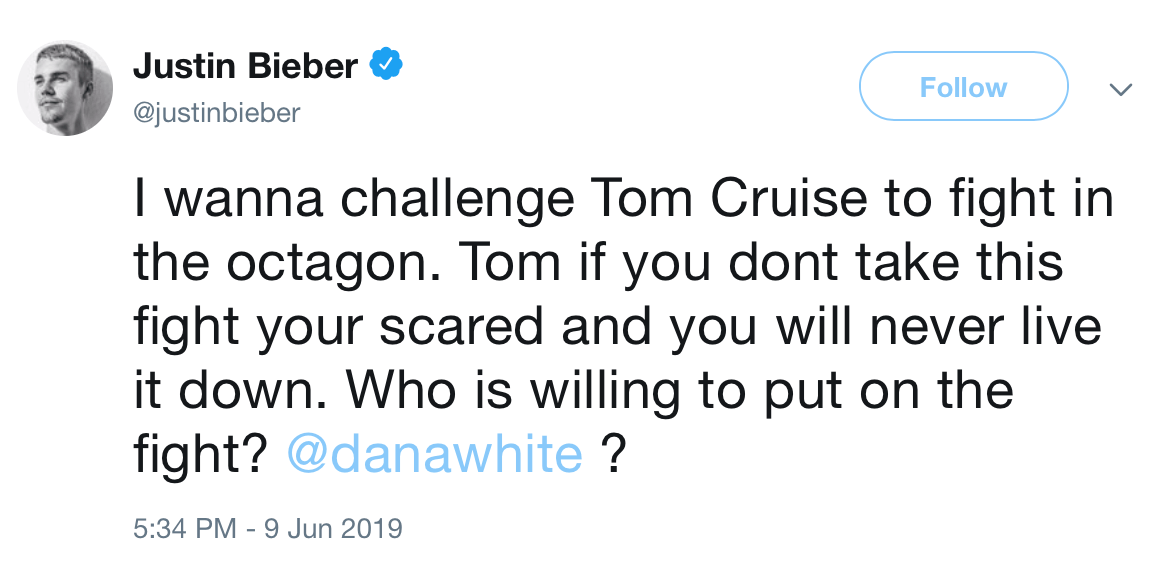Click the 9 Jun 2019 date
Screen dimensions: 1156x566
pos(332,528)
